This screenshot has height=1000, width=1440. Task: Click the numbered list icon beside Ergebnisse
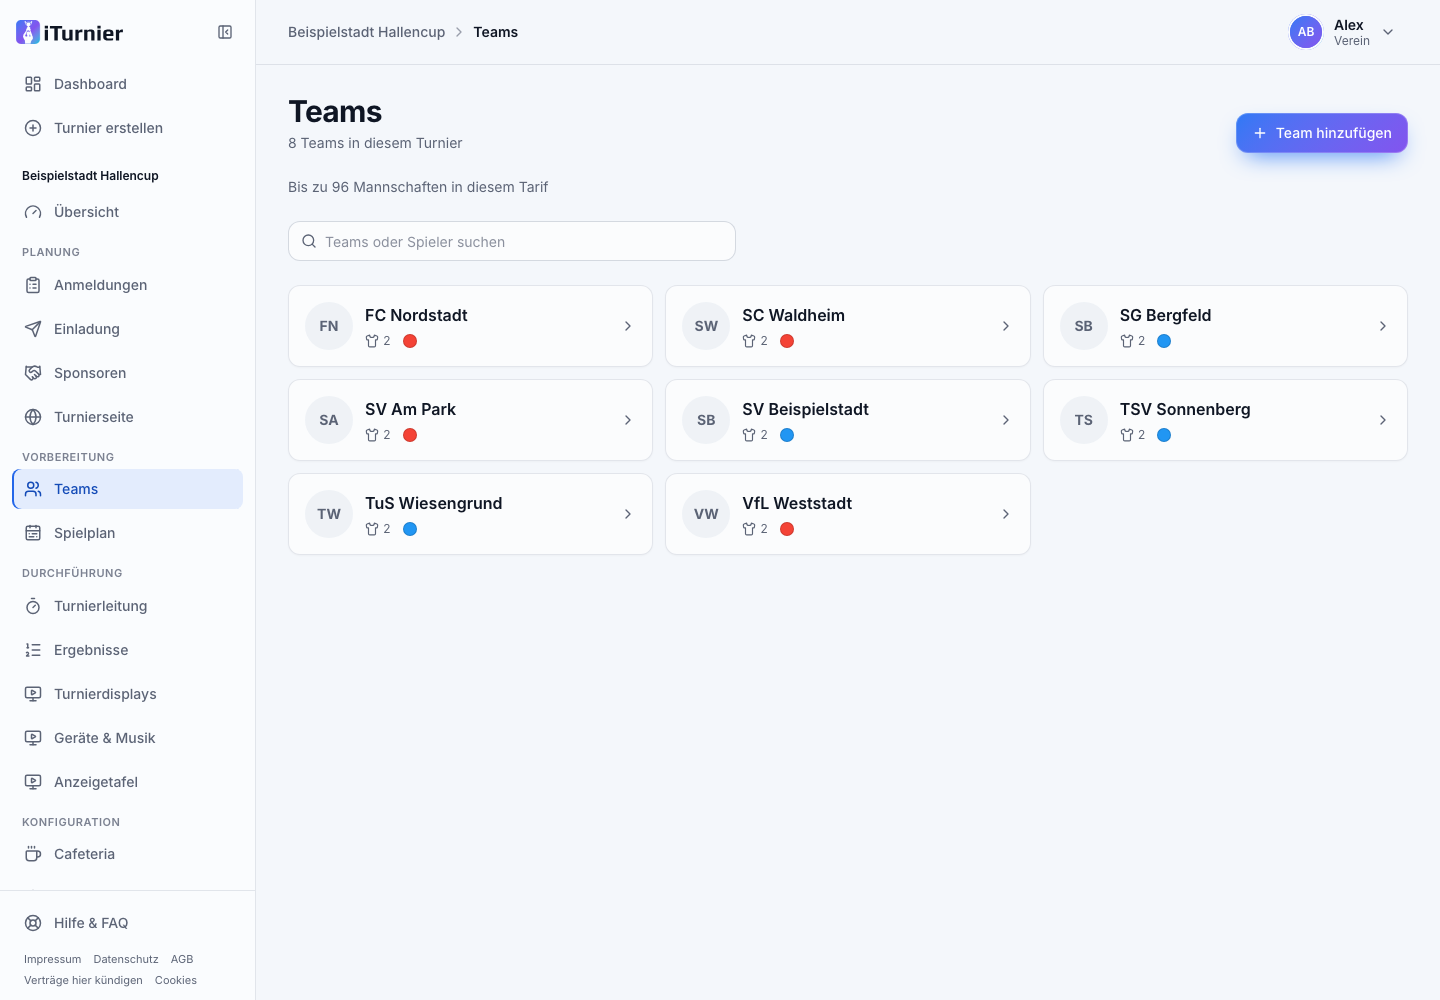33,650
